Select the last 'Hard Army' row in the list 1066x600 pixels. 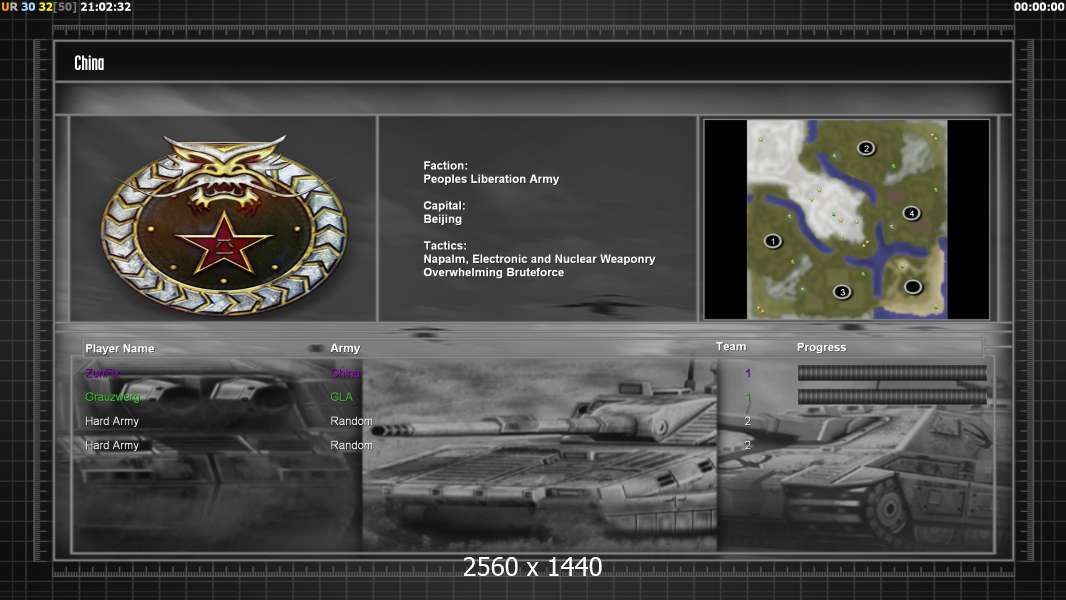[111, 445]
